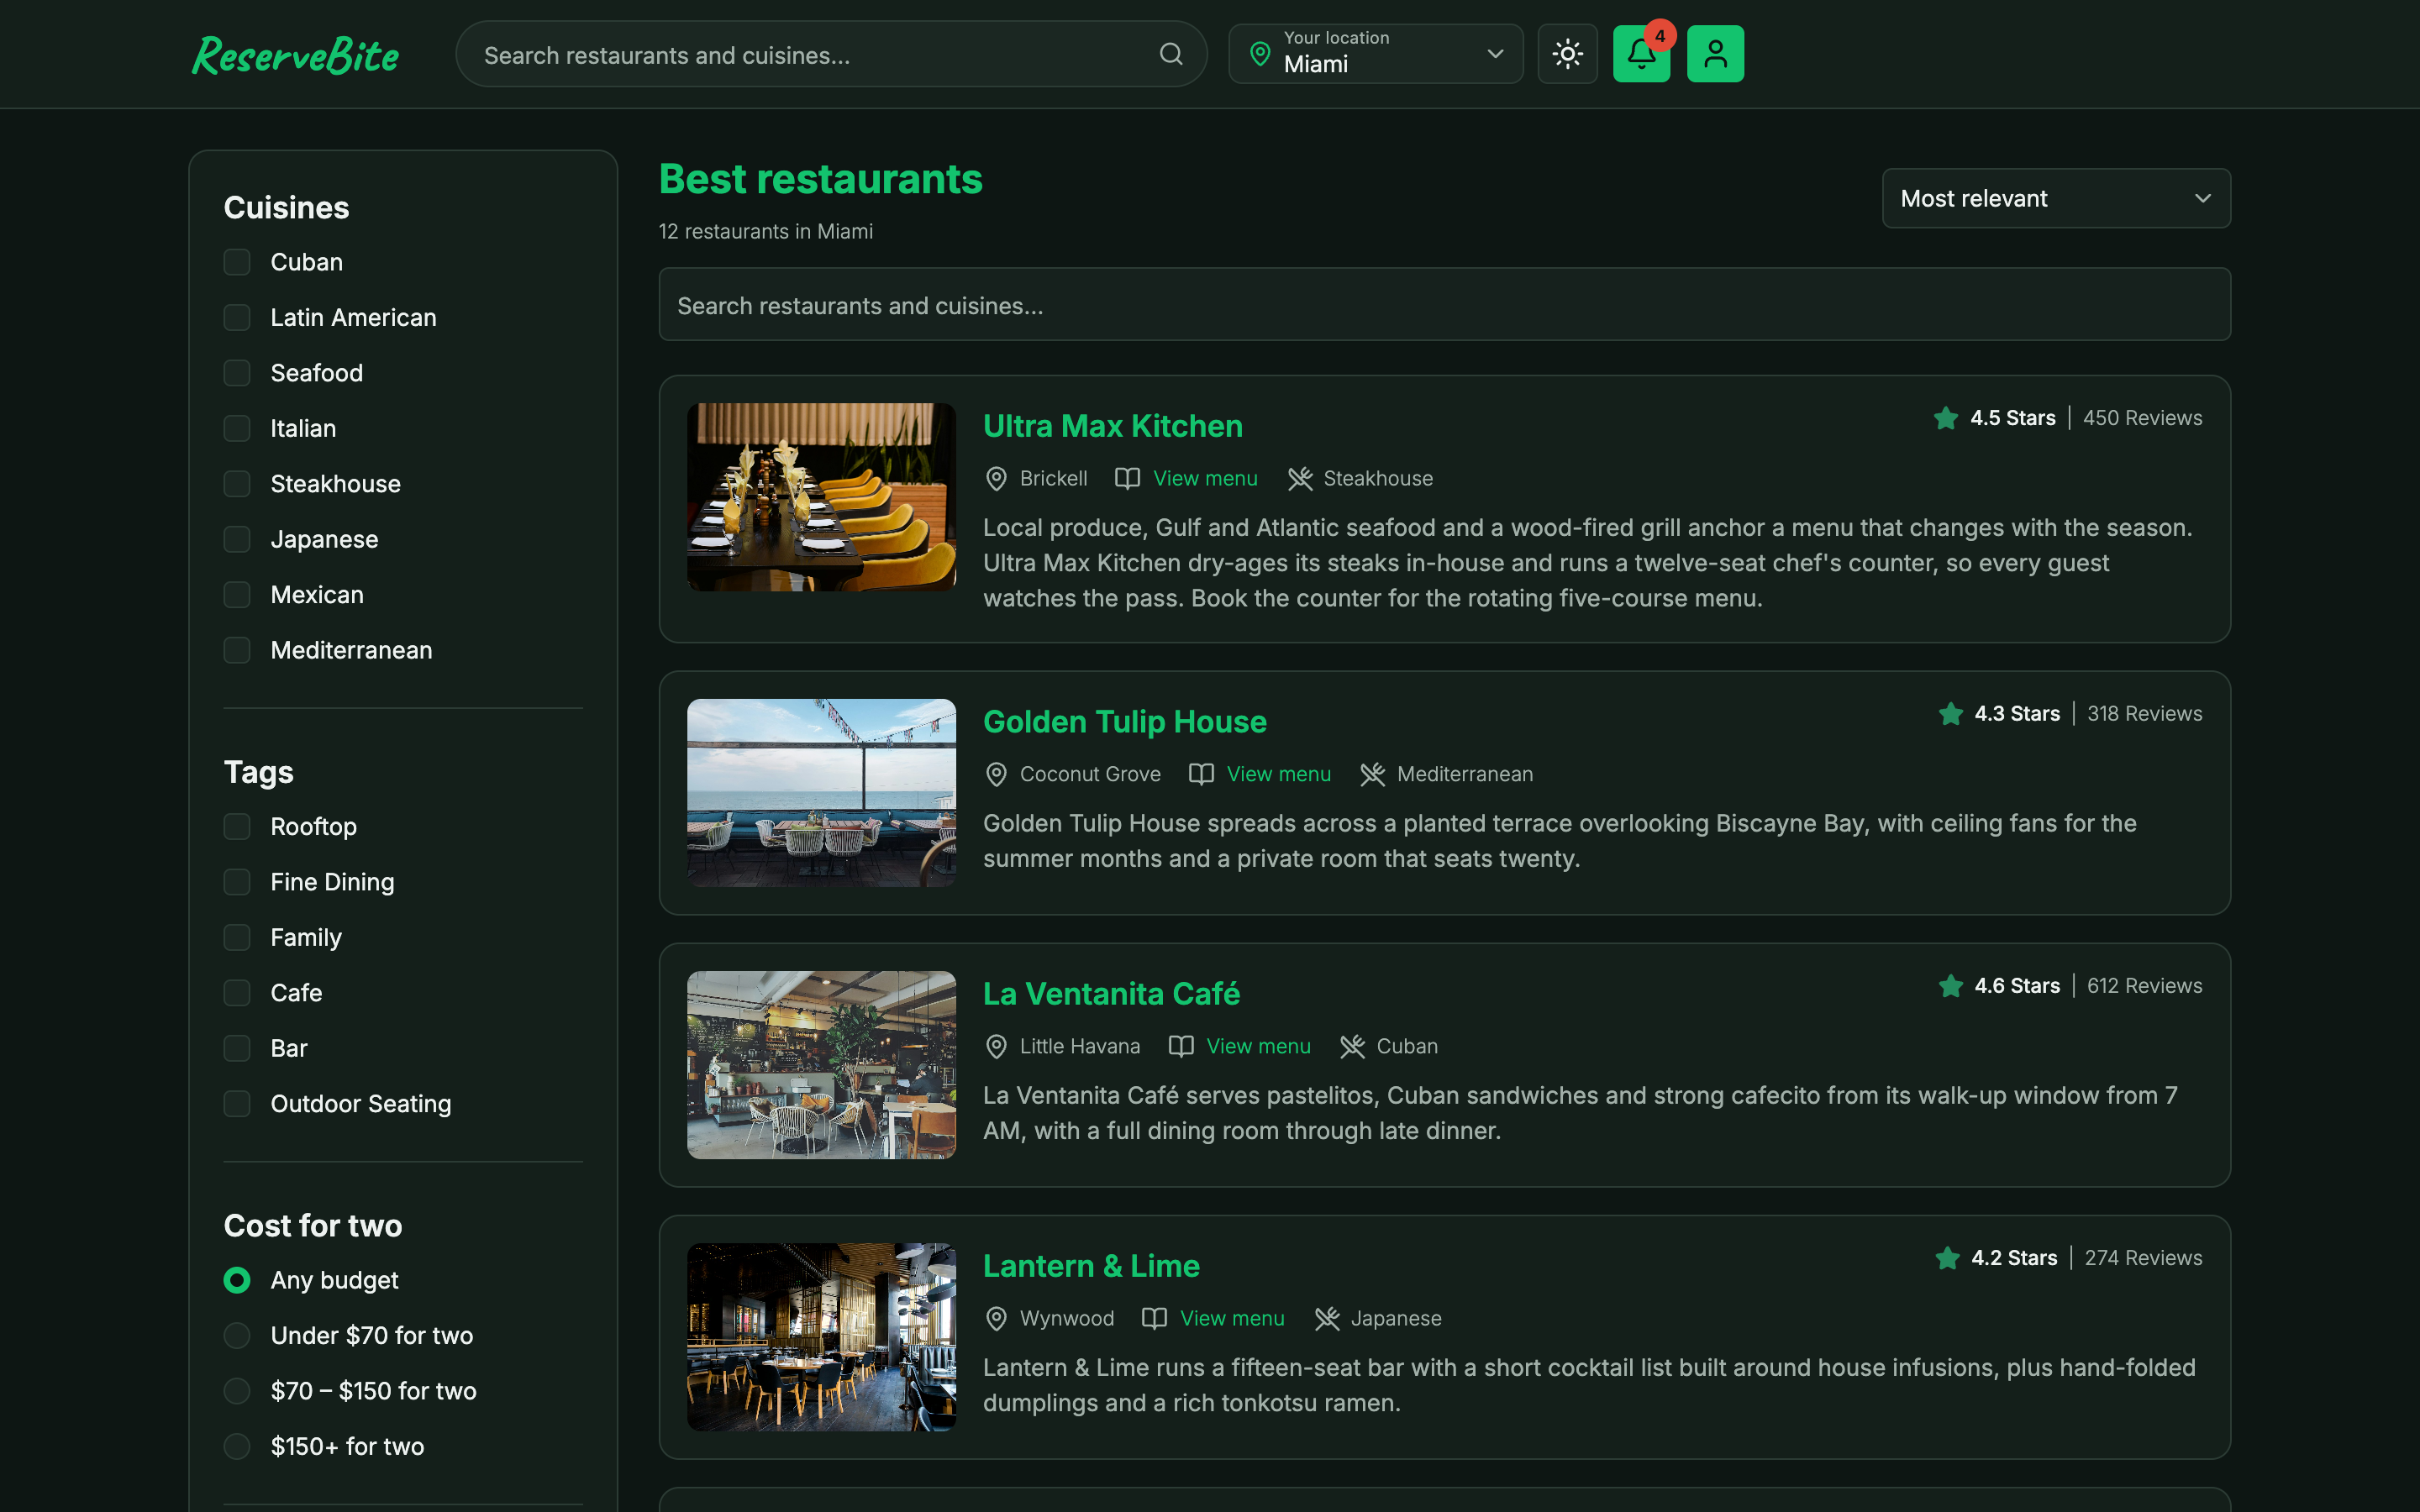
Task: Expand the Most relevant sort dropdown
Action: pyautogui.click(x=2056, y=198)
